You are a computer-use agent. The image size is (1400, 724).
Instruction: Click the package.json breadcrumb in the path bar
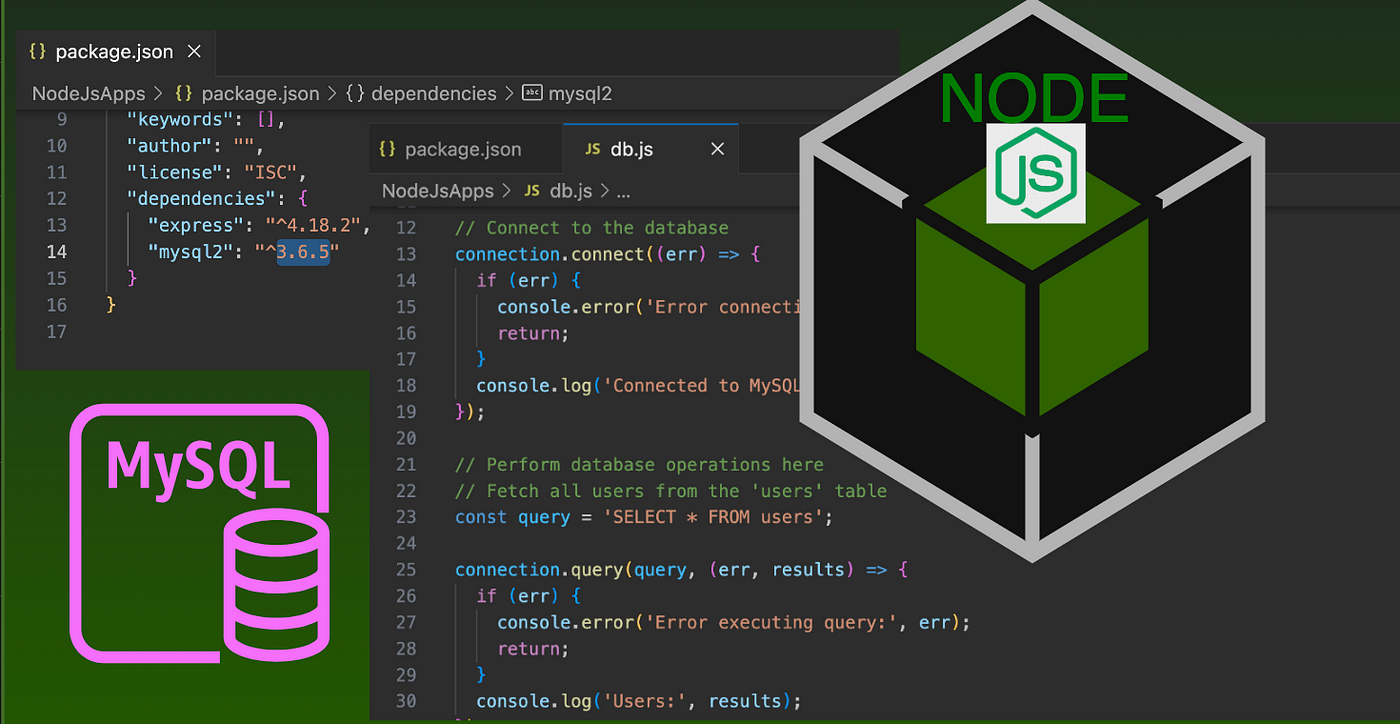click(260, 93)
